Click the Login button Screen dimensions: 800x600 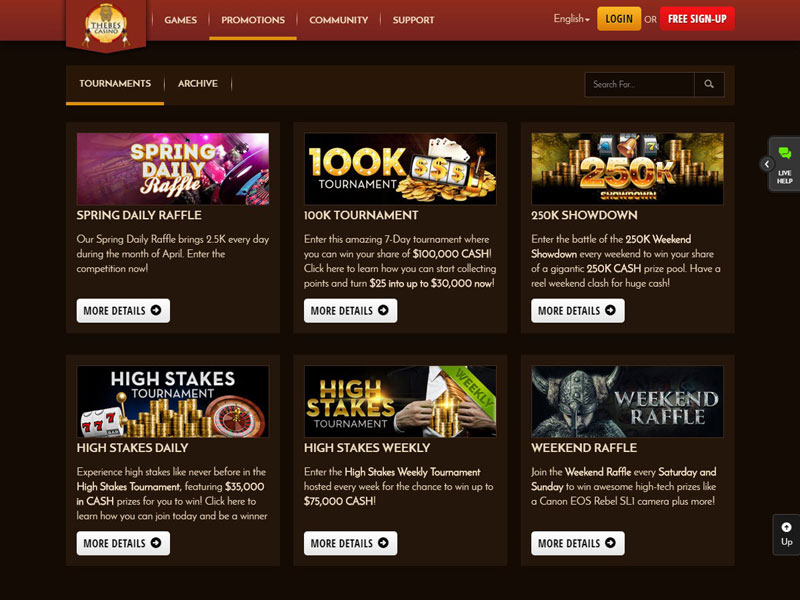(619, 19)
